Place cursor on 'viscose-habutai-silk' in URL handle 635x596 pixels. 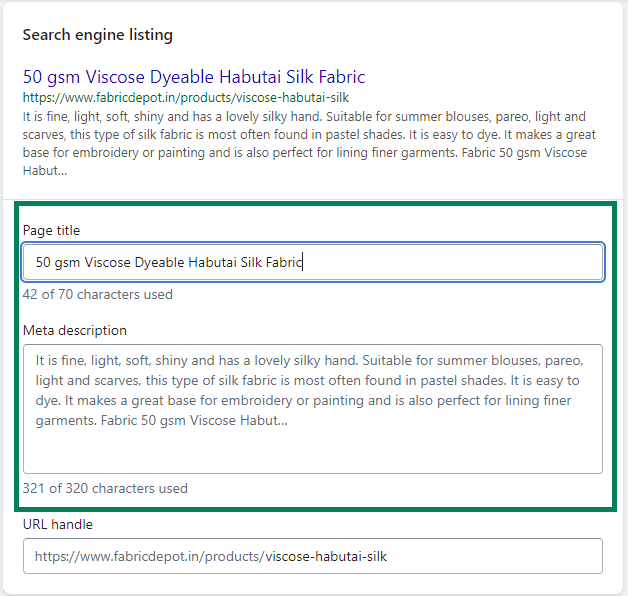point(326,556)
